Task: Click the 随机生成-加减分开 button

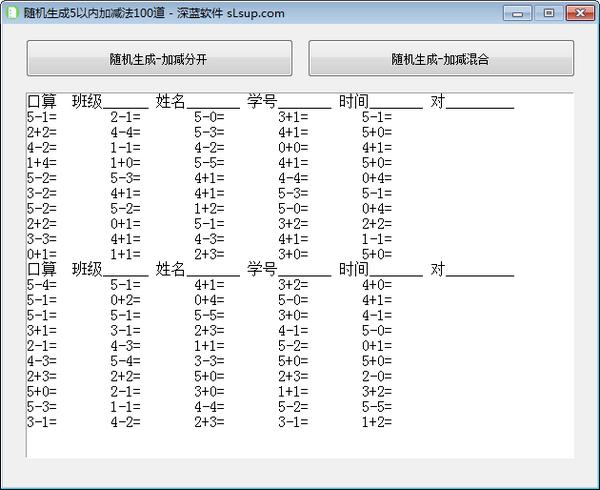Action: point(159,59)
